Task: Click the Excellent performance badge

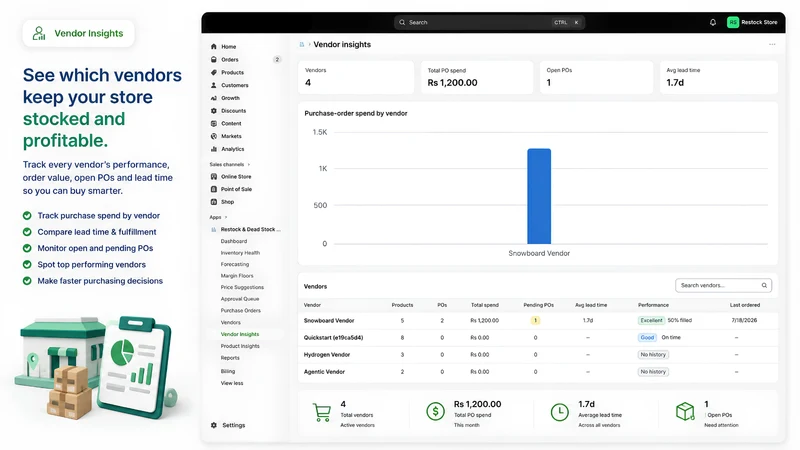Action: pos(652,320)
